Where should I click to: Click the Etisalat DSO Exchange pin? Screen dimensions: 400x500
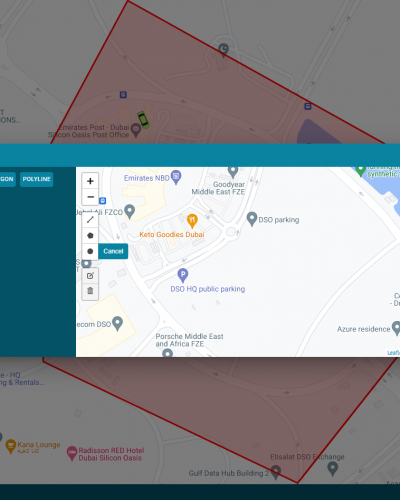(332, 469)
